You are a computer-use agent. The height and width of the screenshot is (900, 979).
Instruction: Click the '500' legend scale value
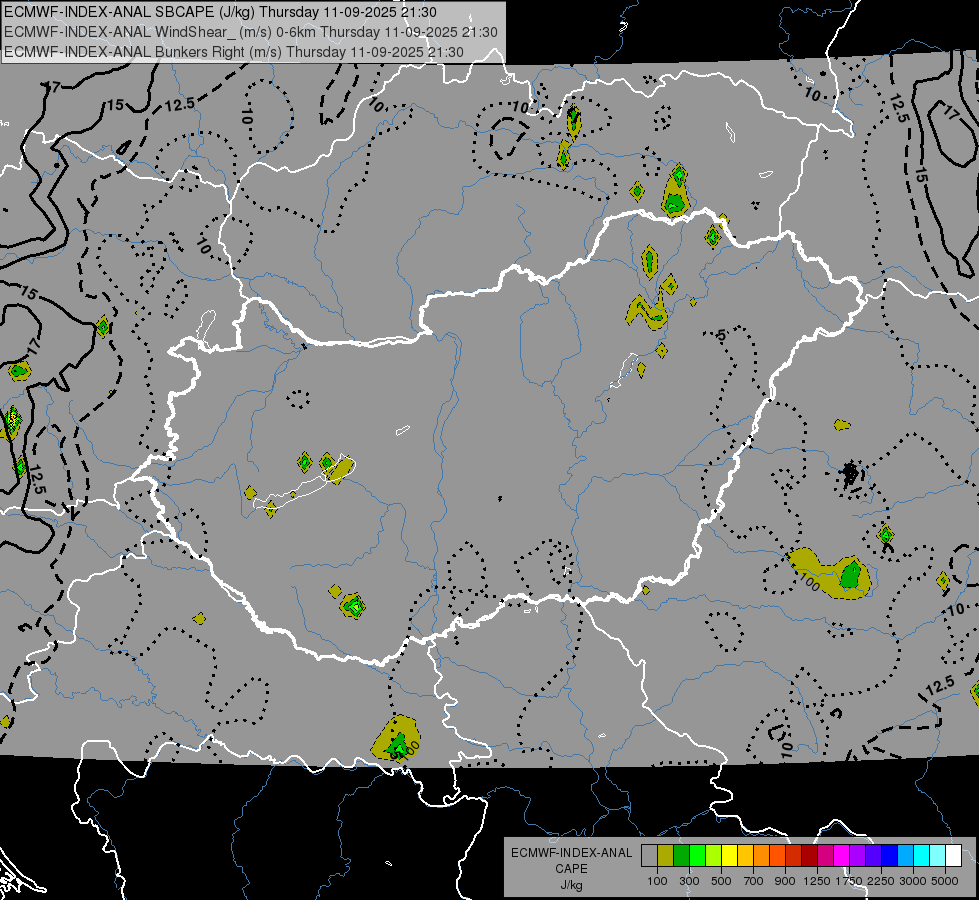click(721, 881)
